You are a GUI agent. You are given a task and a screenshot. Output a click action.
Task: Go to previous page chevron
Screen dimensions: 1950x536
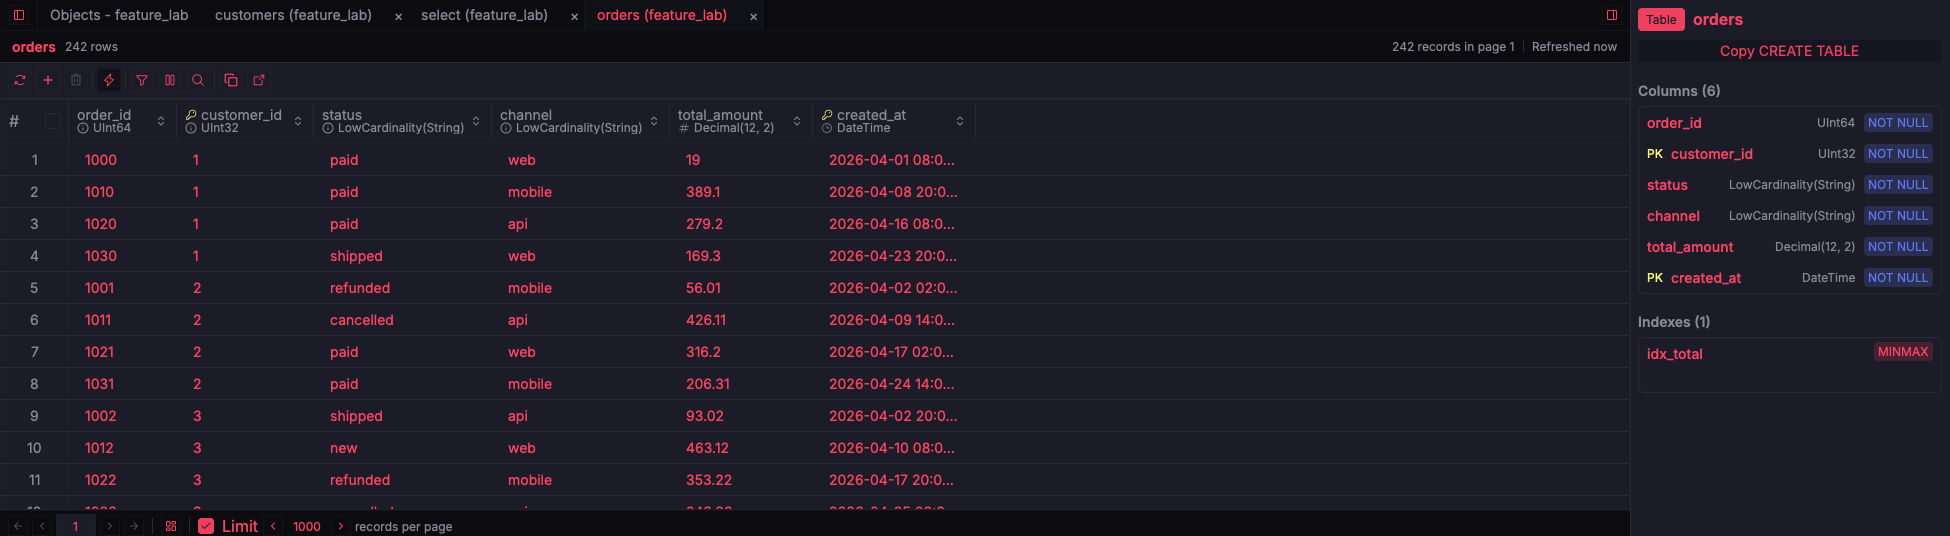(42, 526)
